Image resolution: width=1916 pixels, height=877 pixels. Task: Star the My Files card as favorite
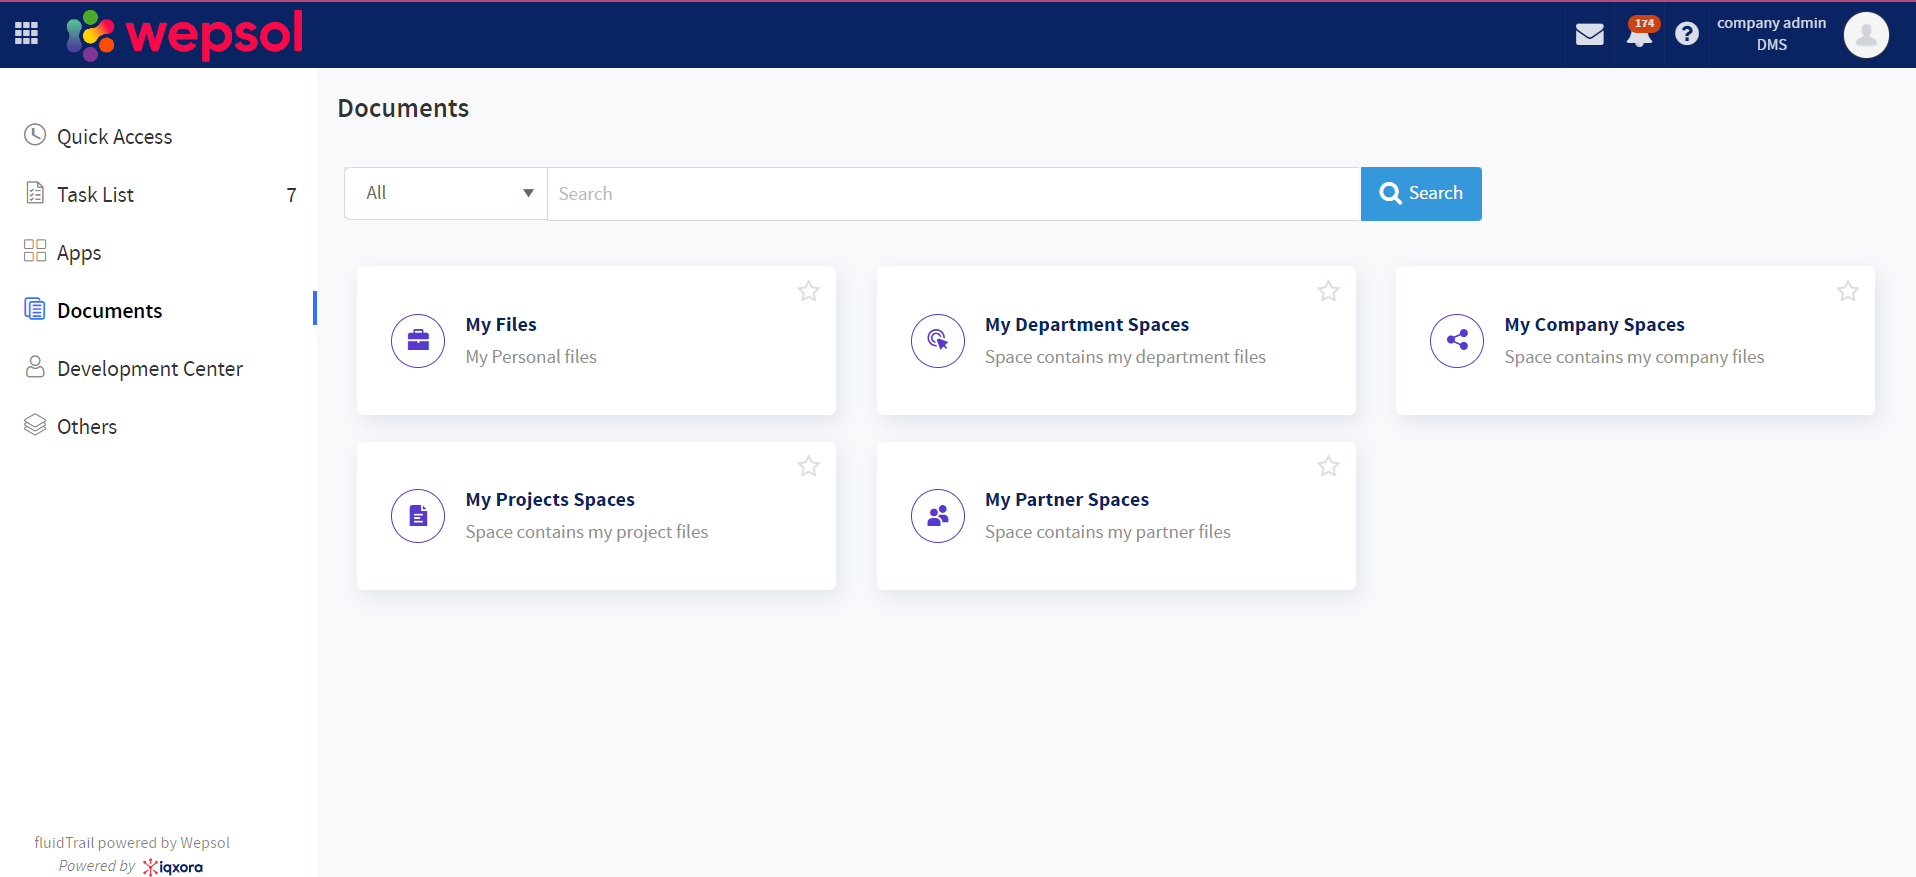coord(809,291)
